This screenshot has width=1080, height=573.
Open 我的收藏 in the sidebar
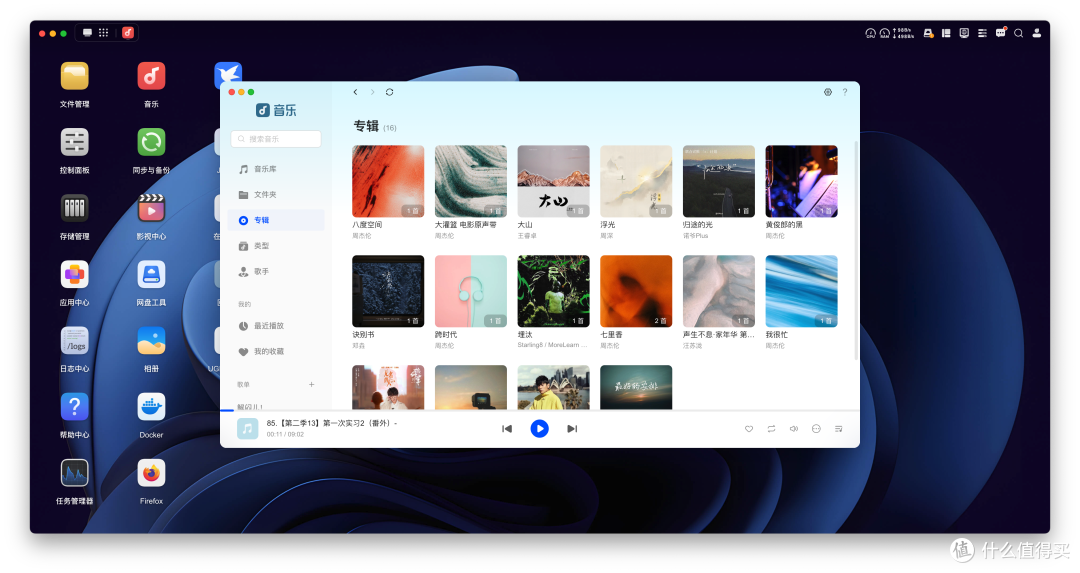pyautogui.click(x=276, y=351)
